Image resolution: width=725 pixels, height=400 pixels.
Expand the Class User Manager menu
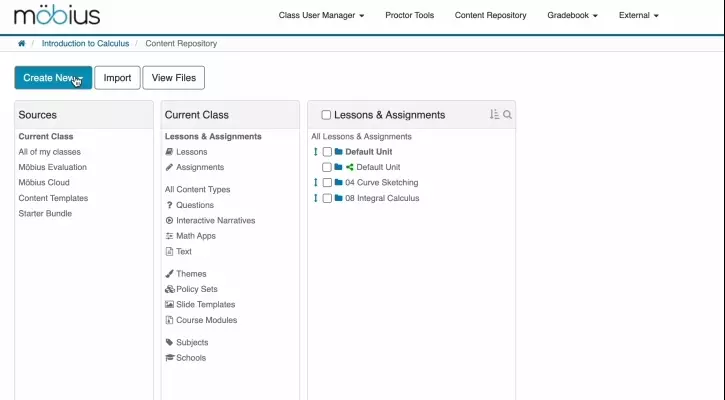click(321, 16)
